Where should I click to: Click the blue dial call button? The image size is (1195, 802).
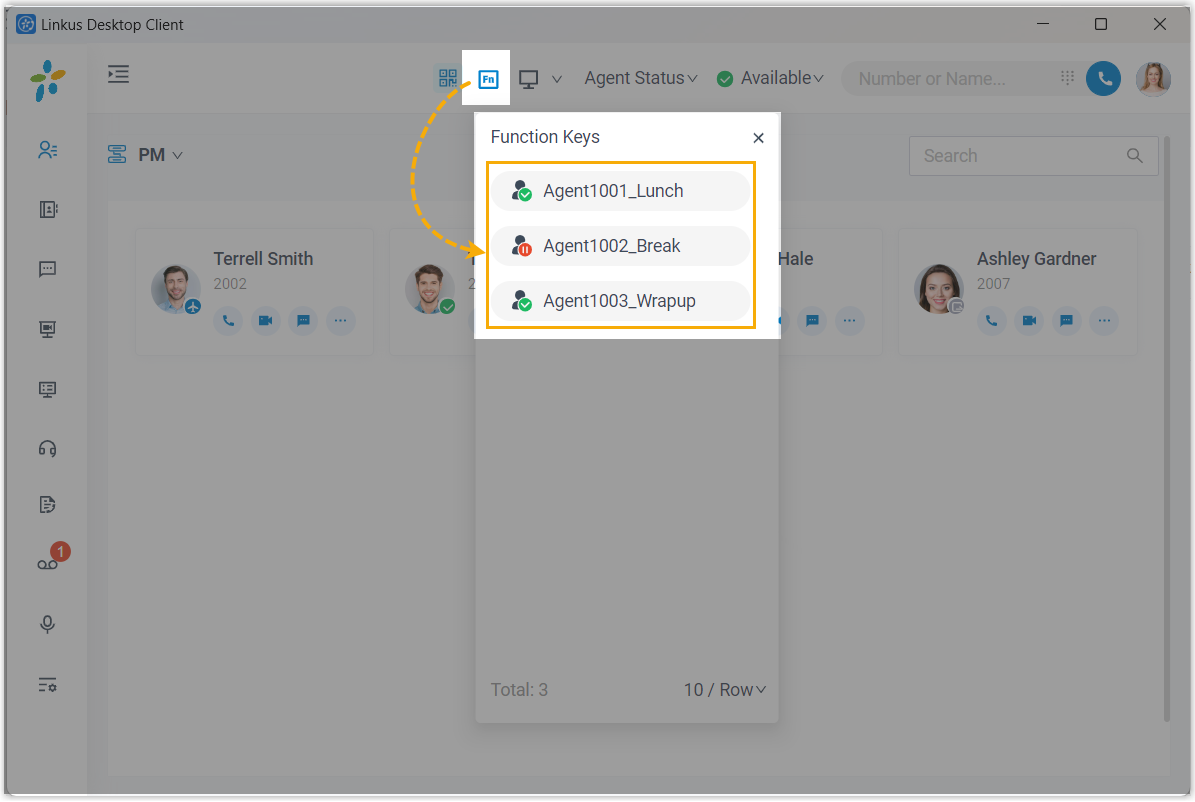coord(1103,78)
